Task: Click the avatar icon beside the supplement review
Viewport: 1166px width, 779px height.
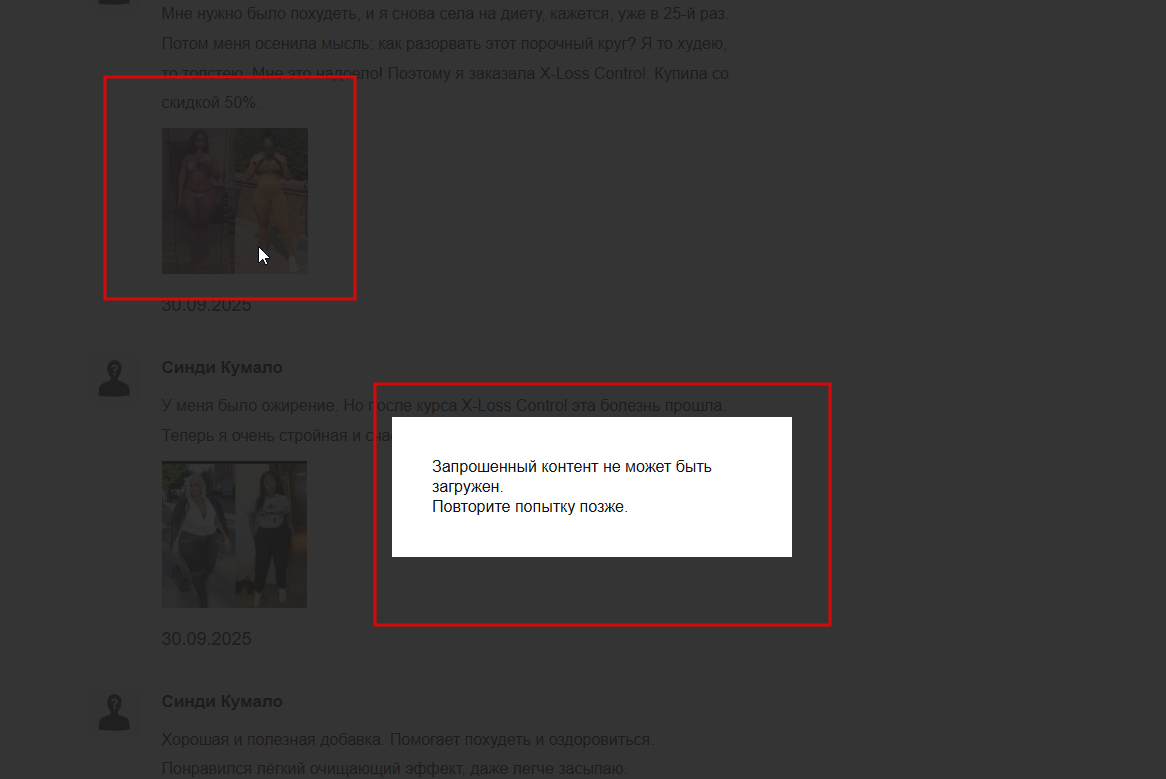Action: (x=115, y=712)
